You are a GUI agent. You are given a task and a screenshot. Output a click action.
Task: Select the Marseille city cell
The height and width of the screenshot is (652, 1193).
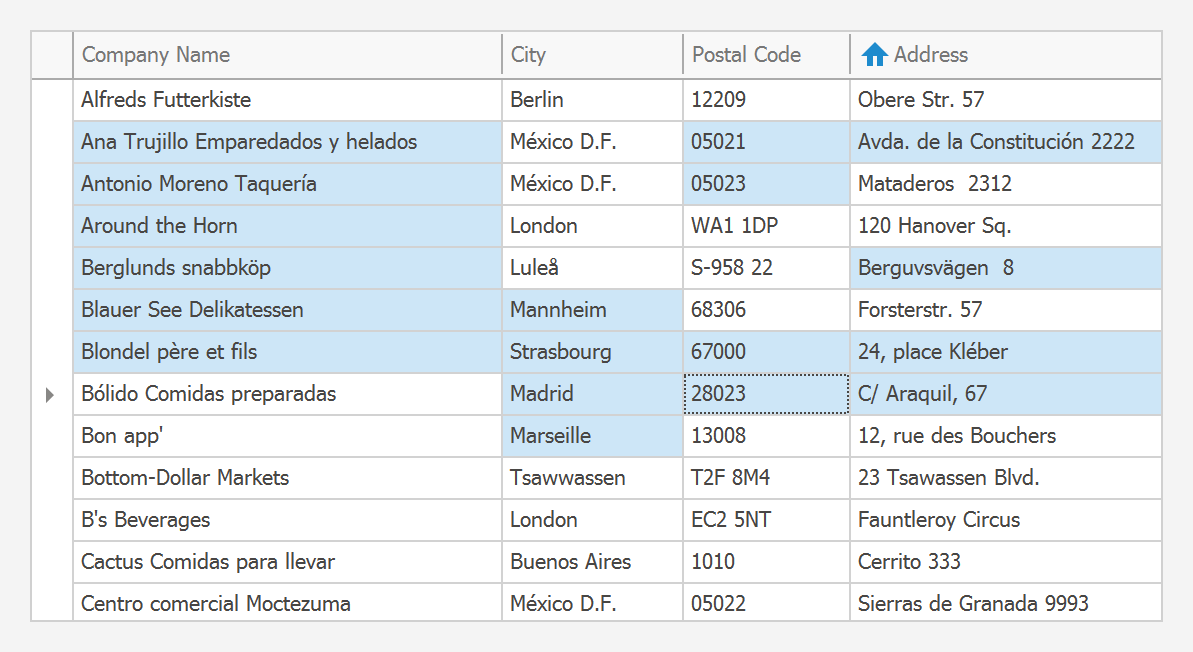550,436
